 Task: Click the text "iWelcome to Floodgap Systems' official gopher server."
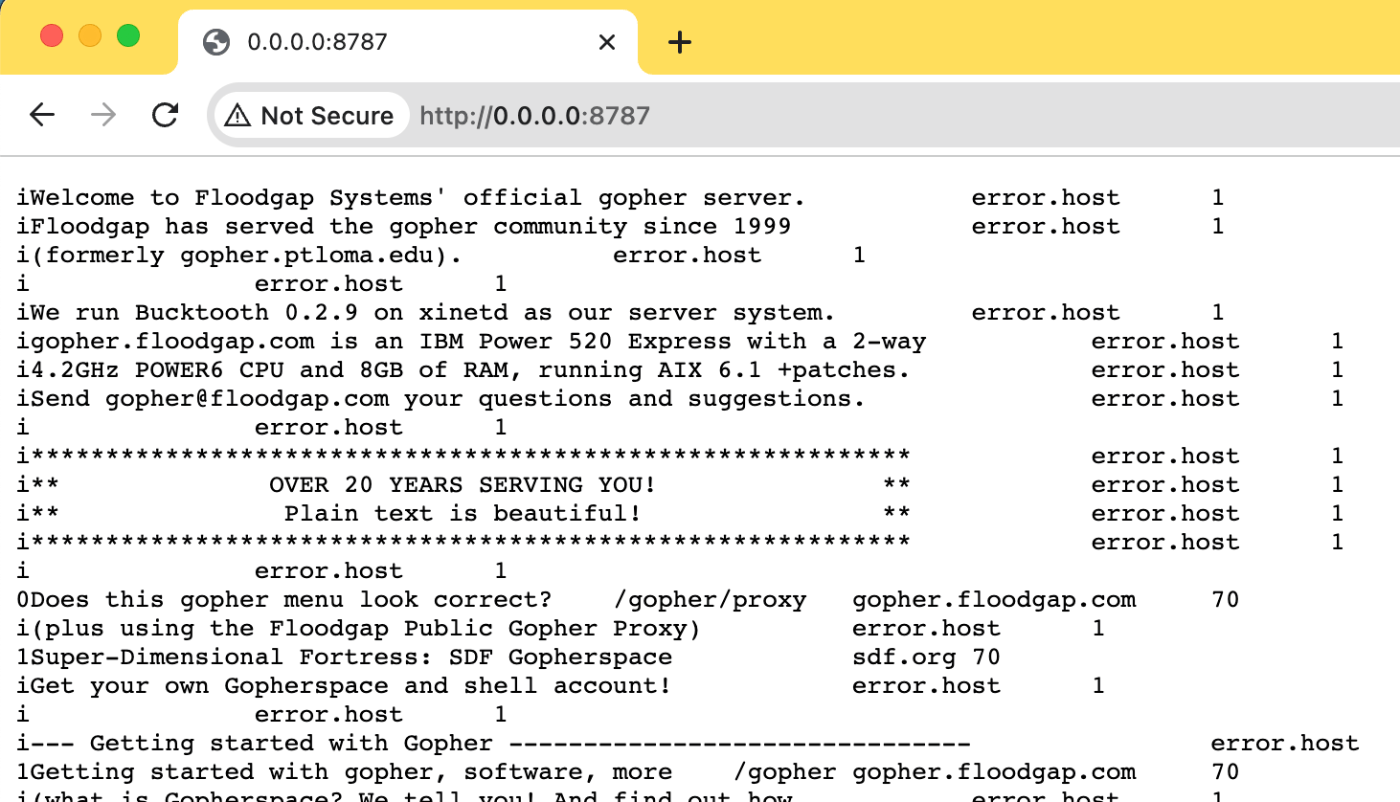(x=411, y=198)
